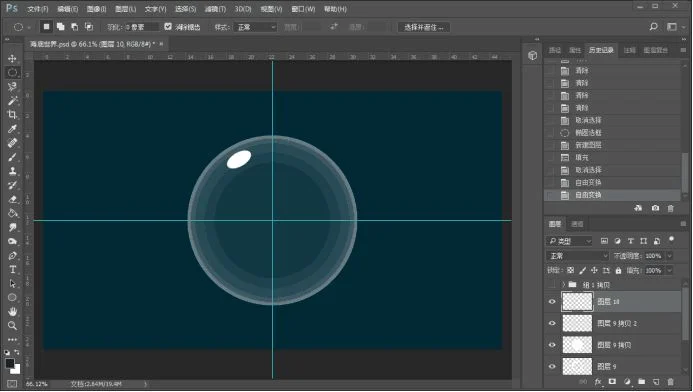Create a new layer icon

[656, 382]
